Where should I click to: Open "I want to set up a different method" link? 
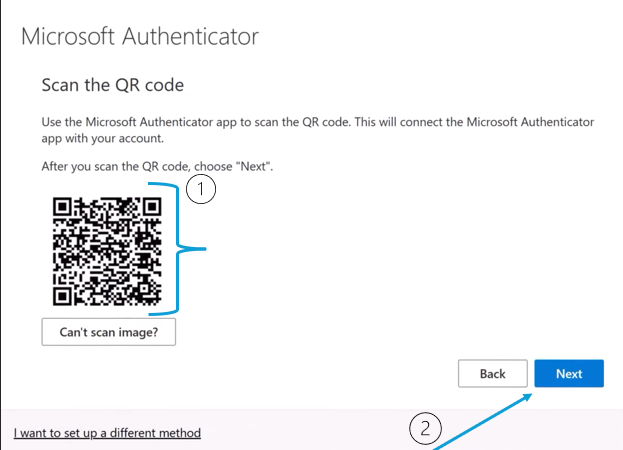pyautogui.click(x=107, y=433)
